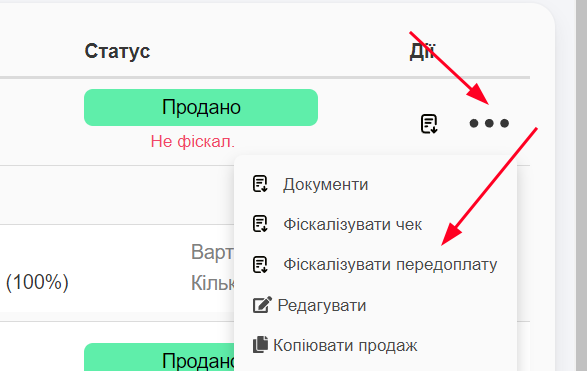Screen dimensions: 587x371
Task: Click the copy icon beside Копіювати продаж
Action: click(x=260, y=344)
